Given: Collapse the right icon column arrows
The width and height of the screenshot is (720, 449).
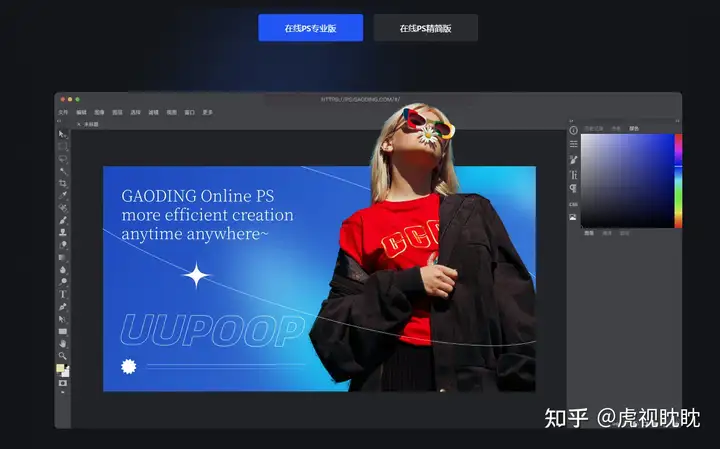Looking at the screenshot, I should coord(571,121).
